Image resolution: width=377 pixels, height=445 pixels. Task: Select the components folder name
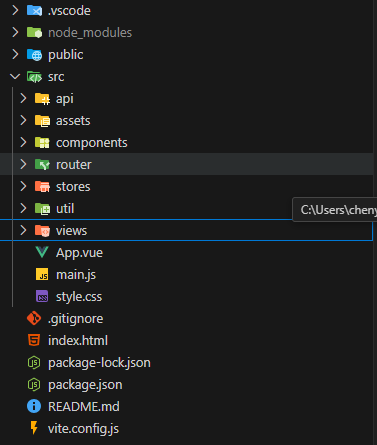click(92, 143)
